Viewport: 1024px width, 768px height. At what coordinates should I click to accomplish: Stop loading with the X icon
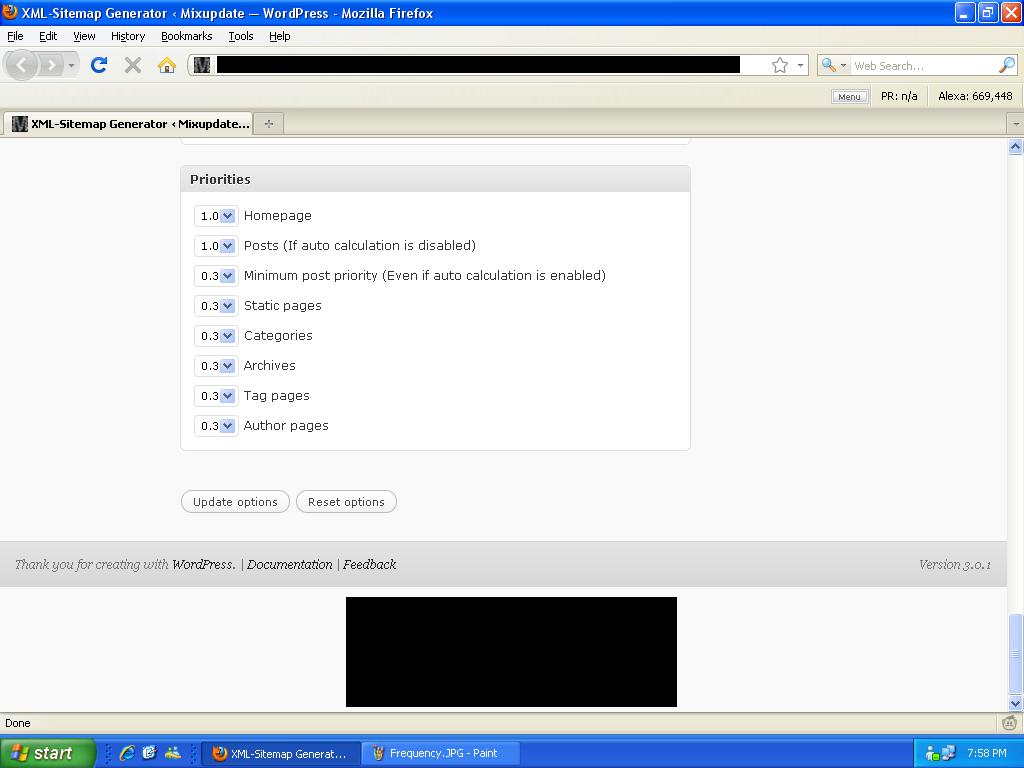[133, 65]
